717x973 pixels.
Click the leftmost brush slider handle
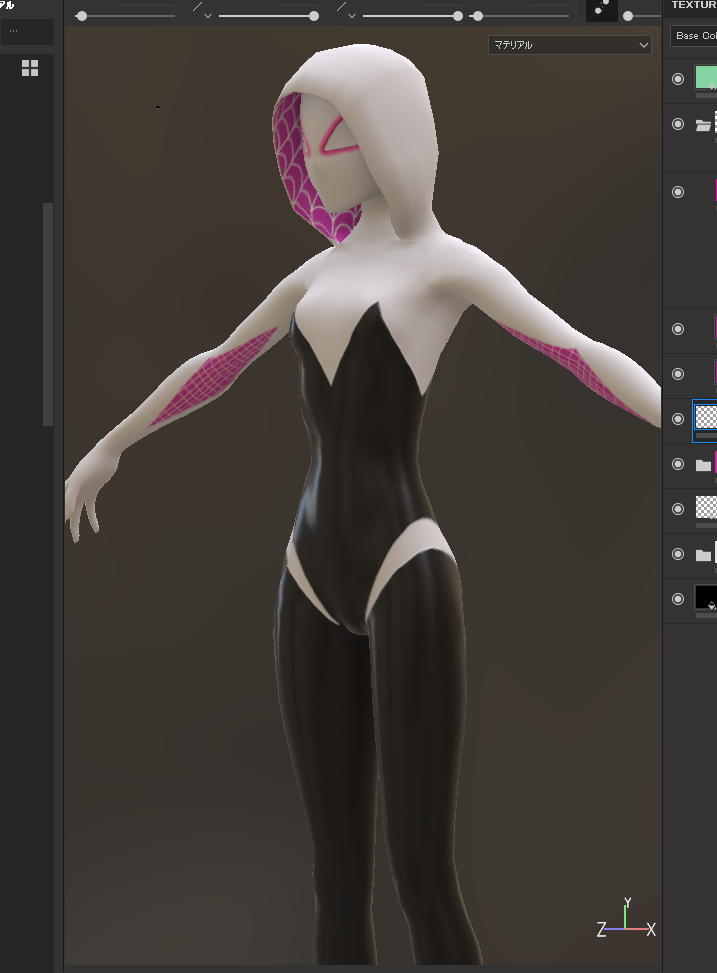[81, 16]
